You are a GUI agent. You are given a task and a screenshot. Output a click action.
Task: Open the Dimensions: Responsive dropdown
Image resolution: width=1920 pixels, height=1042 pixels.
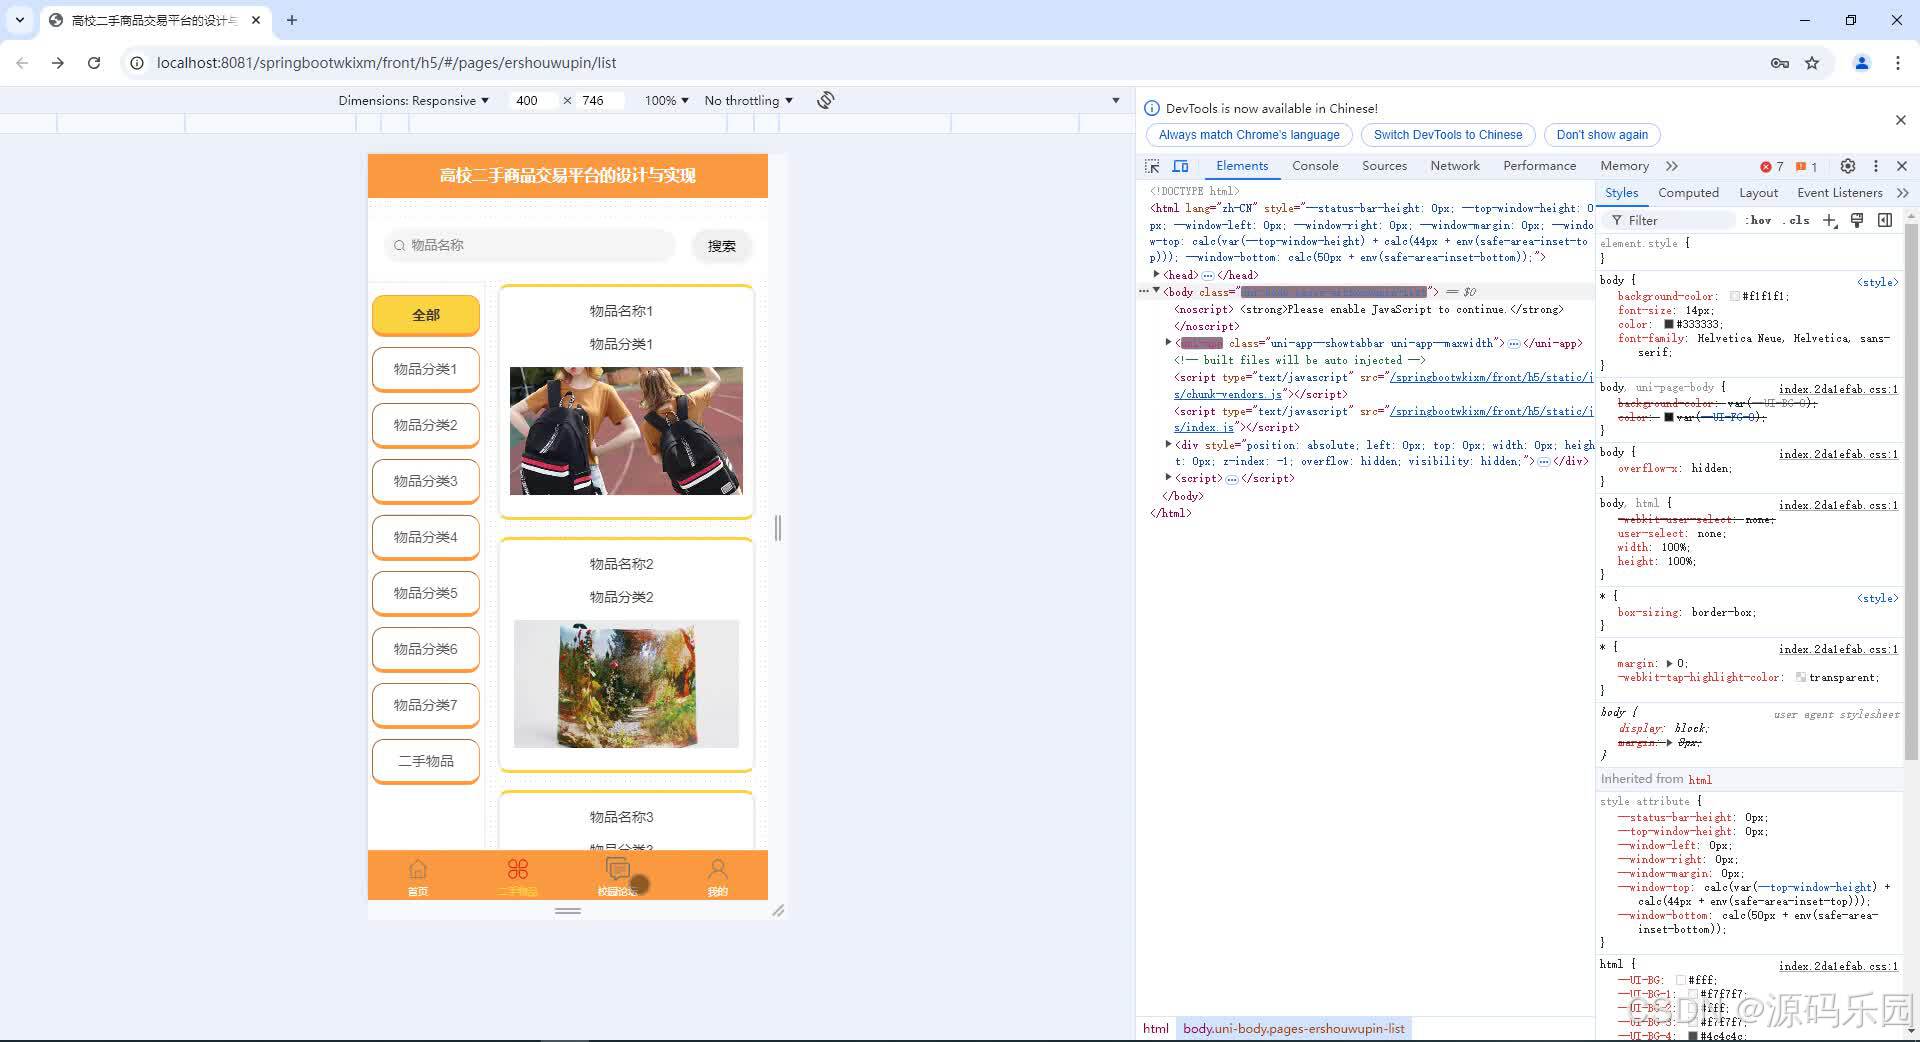click(413, 100)
